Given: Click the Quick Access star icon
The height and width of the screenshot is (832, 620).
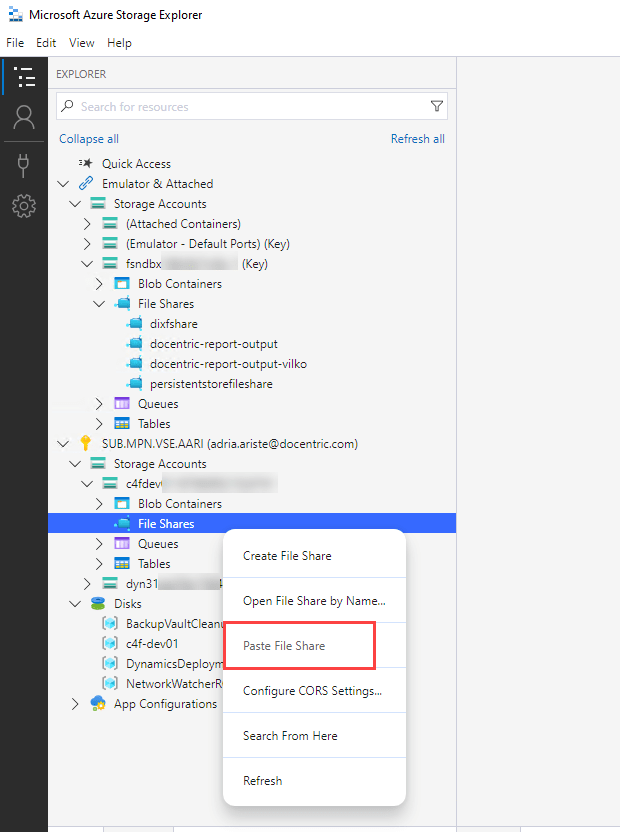Looking at the screenshot, I should click(x=85, y=163).
